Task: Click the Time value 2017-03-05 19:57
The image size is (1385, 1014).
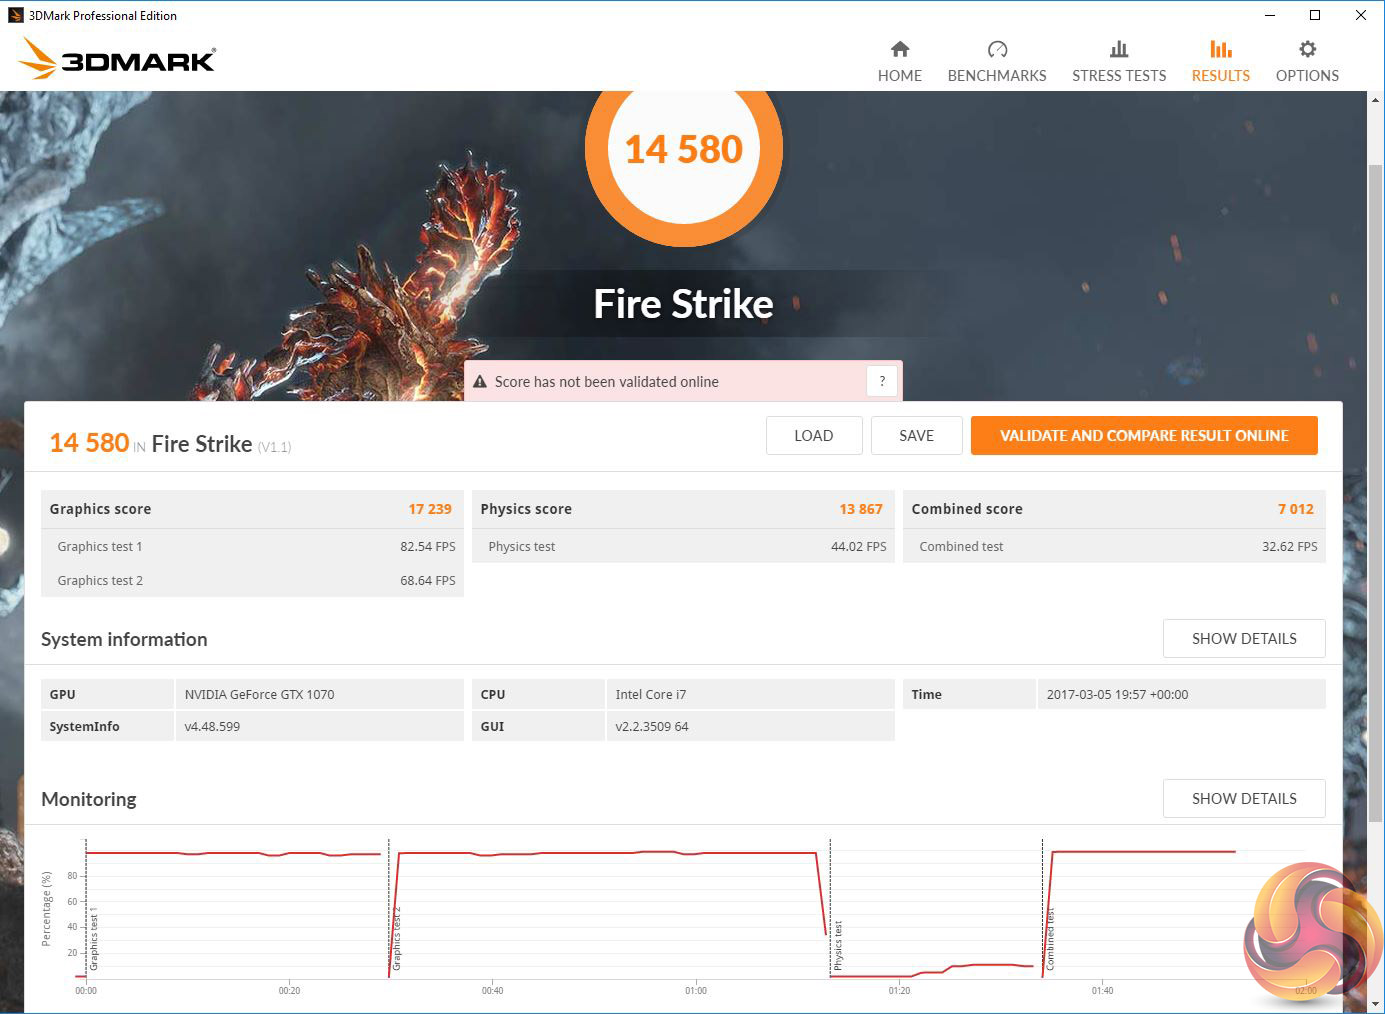Action: pyautogui.click(x=1117, y=695)
